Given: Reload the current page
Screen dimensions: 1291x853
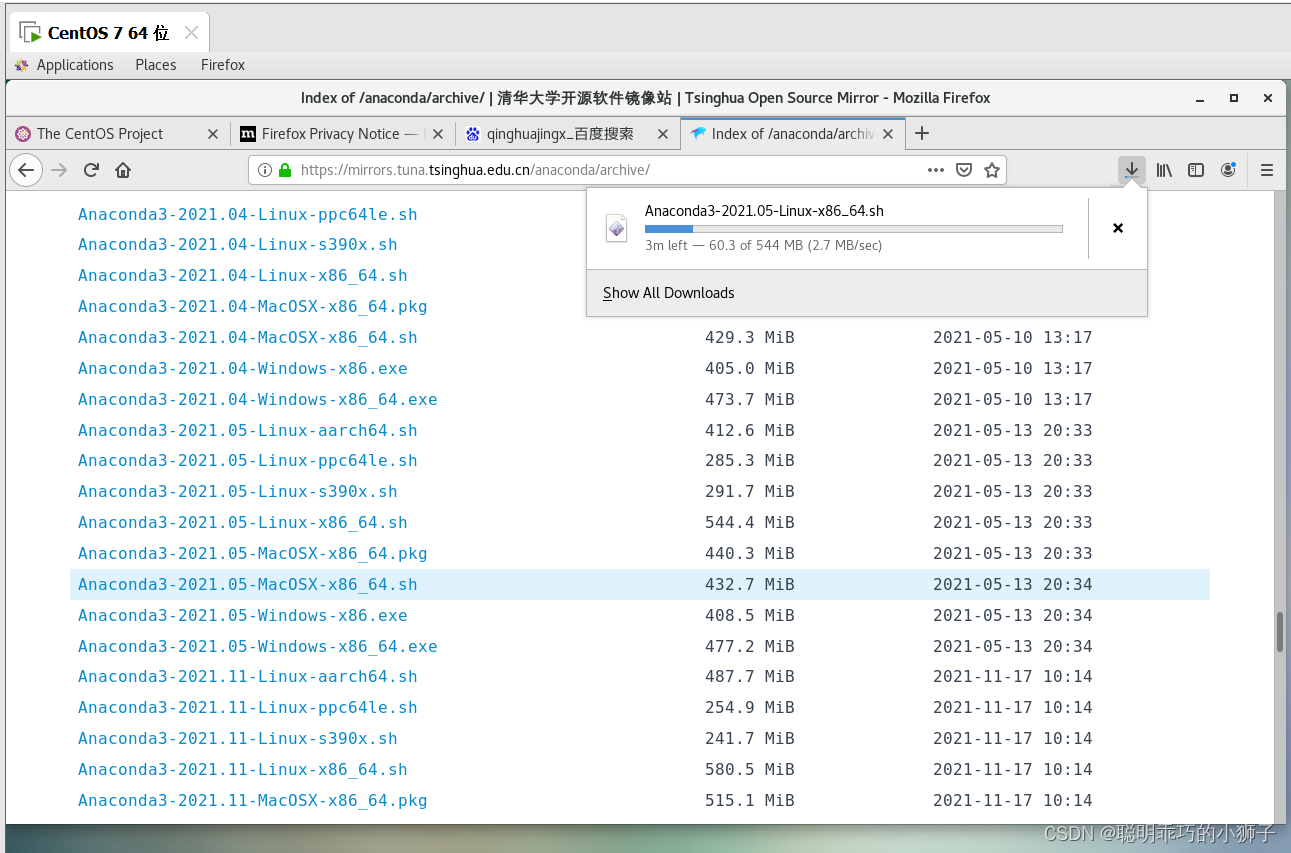Looking at the screenshot, I should (90, 170).
